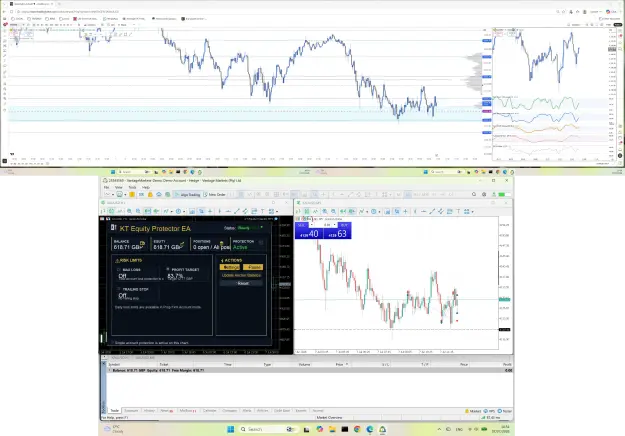The height and width of the screenshot is (436, 625).
Task: Click Reset button in EA Actions
Action: tap(243, 283)
